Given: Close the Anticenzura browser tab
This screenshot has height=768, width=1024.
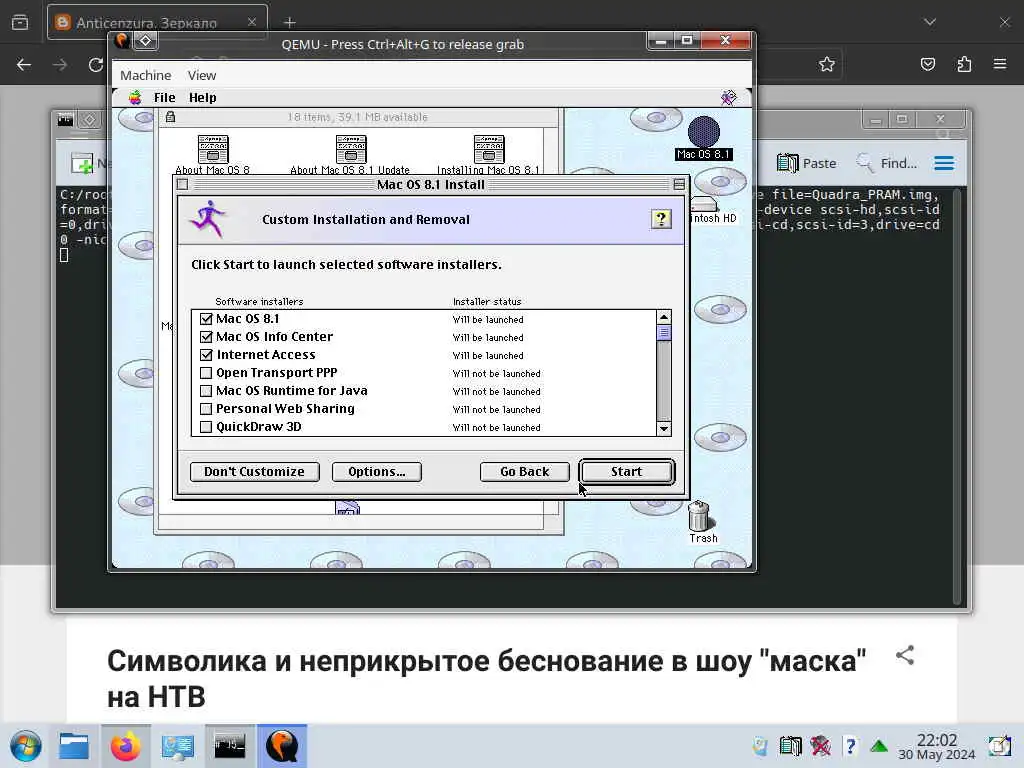Looking at the screenshot, I should pyautogui.click(x=252, y=22).
